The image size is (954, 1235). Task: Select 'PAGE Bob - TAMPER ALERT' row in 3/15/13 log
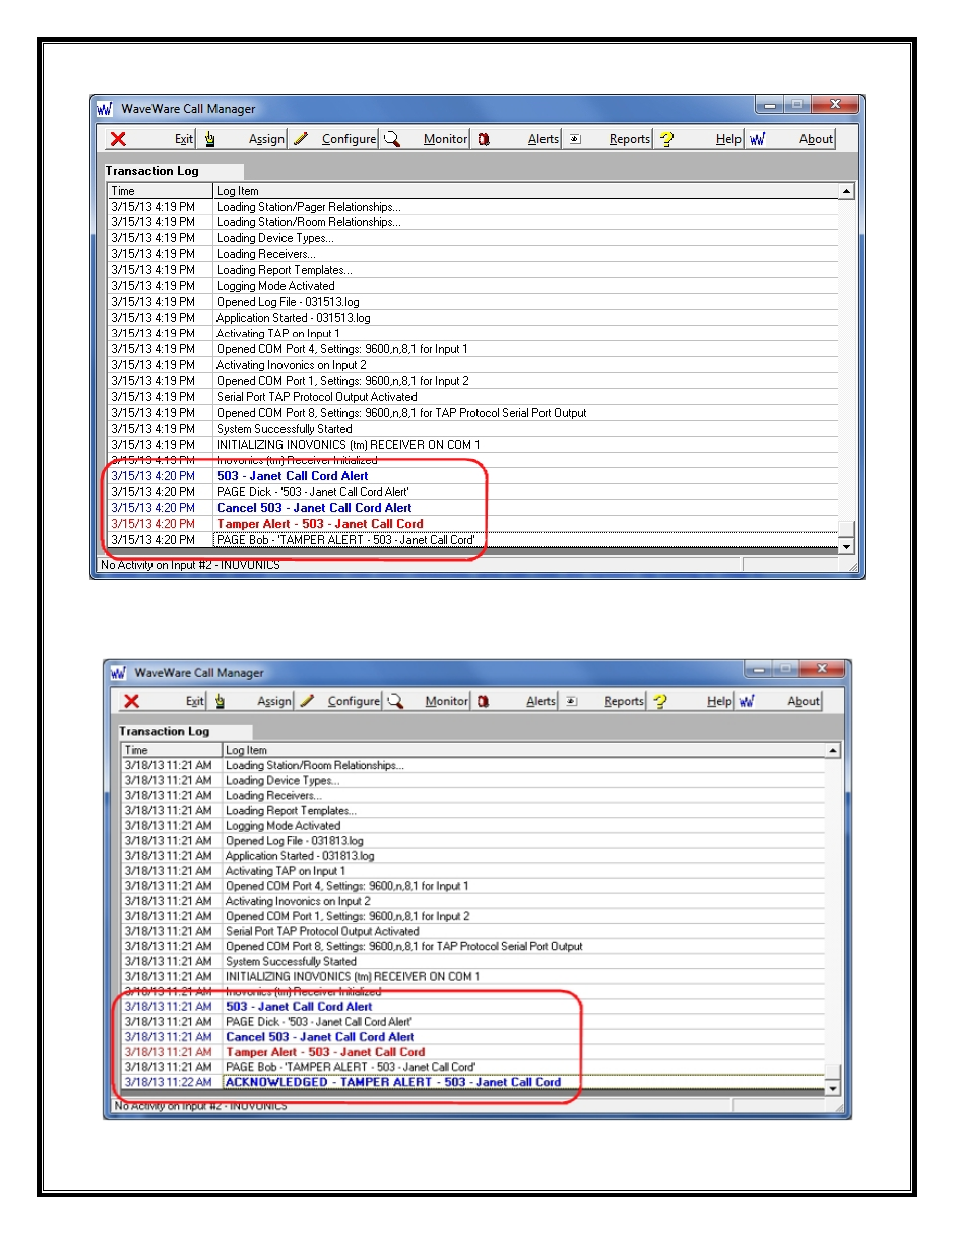pos(473,540)
